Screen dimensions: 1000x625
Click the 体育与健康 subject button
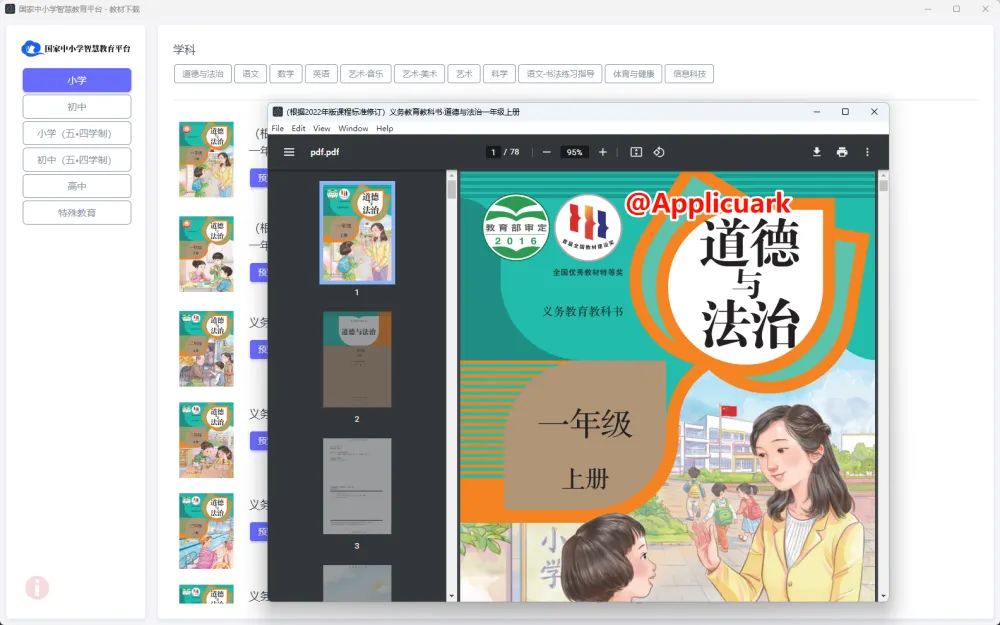pyautogui.click(x=634, y=73)
